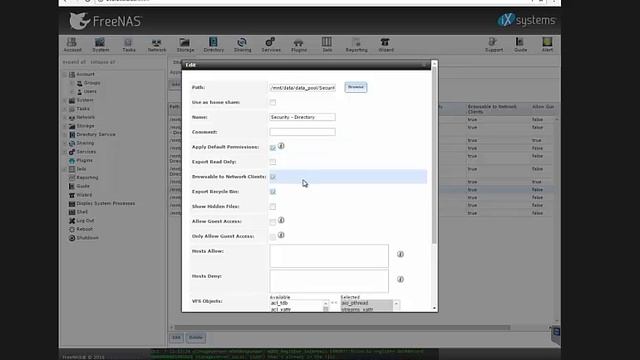The width and height of the screenshot is (640, 360).
Task: Expand the Jails tree node
Action: click(x=65, y=169)
